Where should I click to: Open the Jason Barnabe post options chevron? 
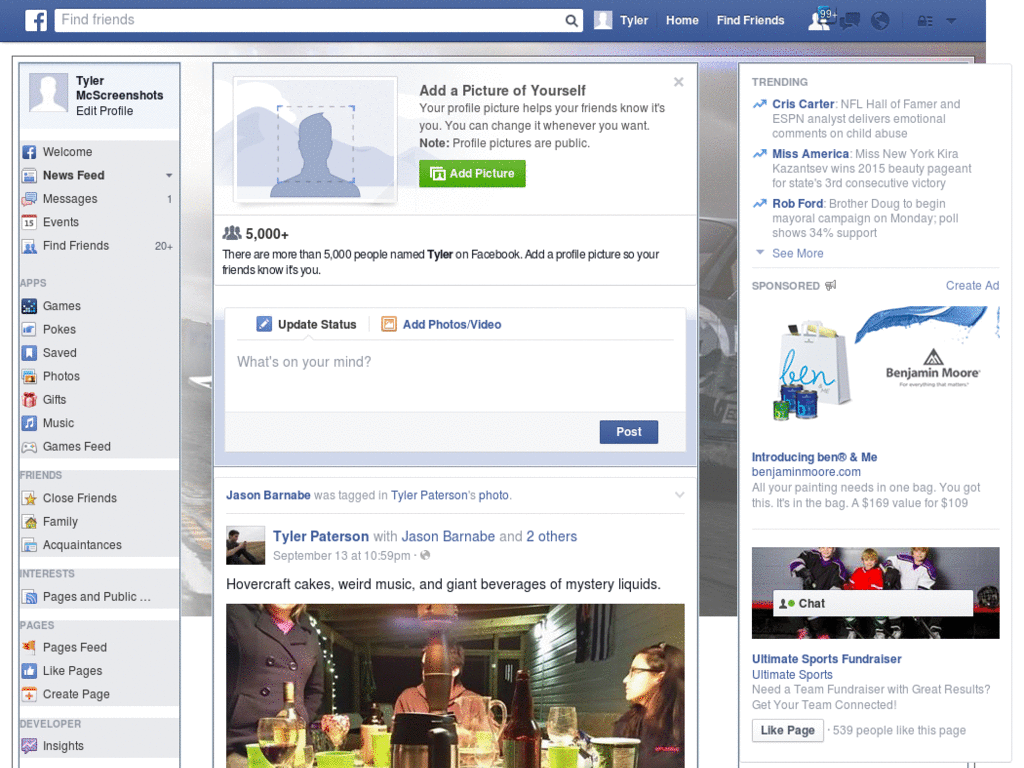coord(679,495)
